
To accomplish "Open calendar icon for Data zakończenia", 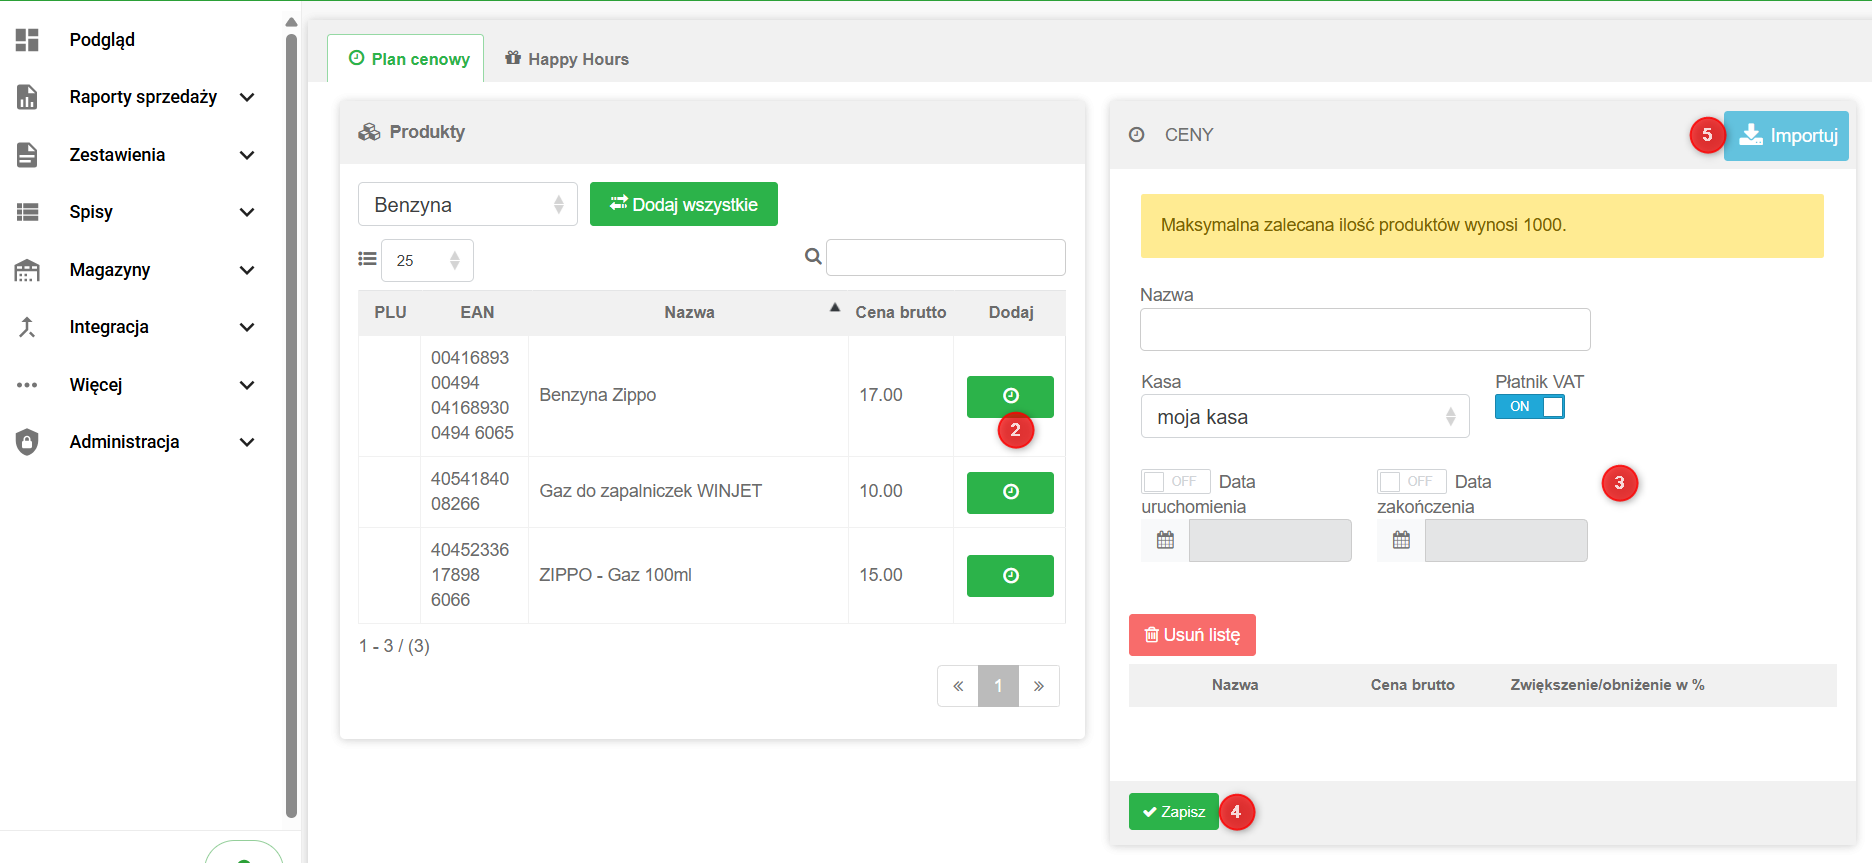I will coord(1401,540).
